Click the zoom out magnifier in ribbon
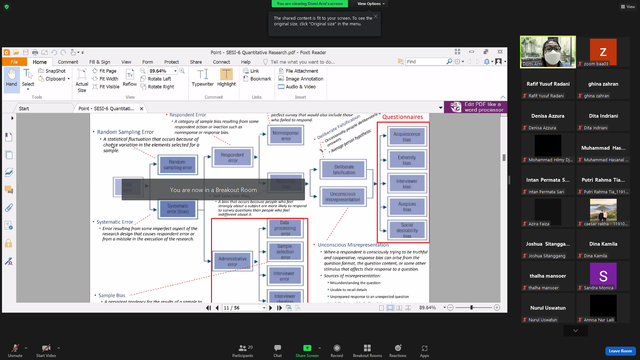 click(143, 71)
